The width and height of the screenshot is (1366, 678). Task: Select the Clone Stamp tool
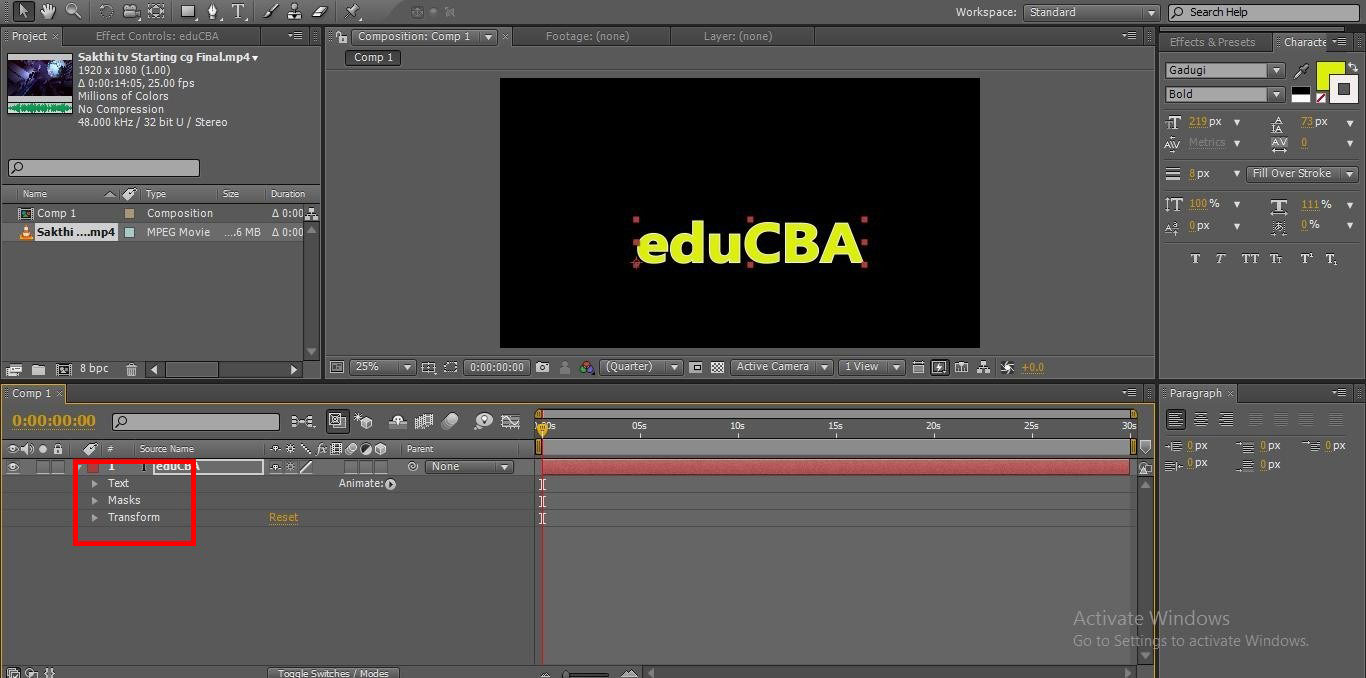pyautogui.click(x=295, y=12)
